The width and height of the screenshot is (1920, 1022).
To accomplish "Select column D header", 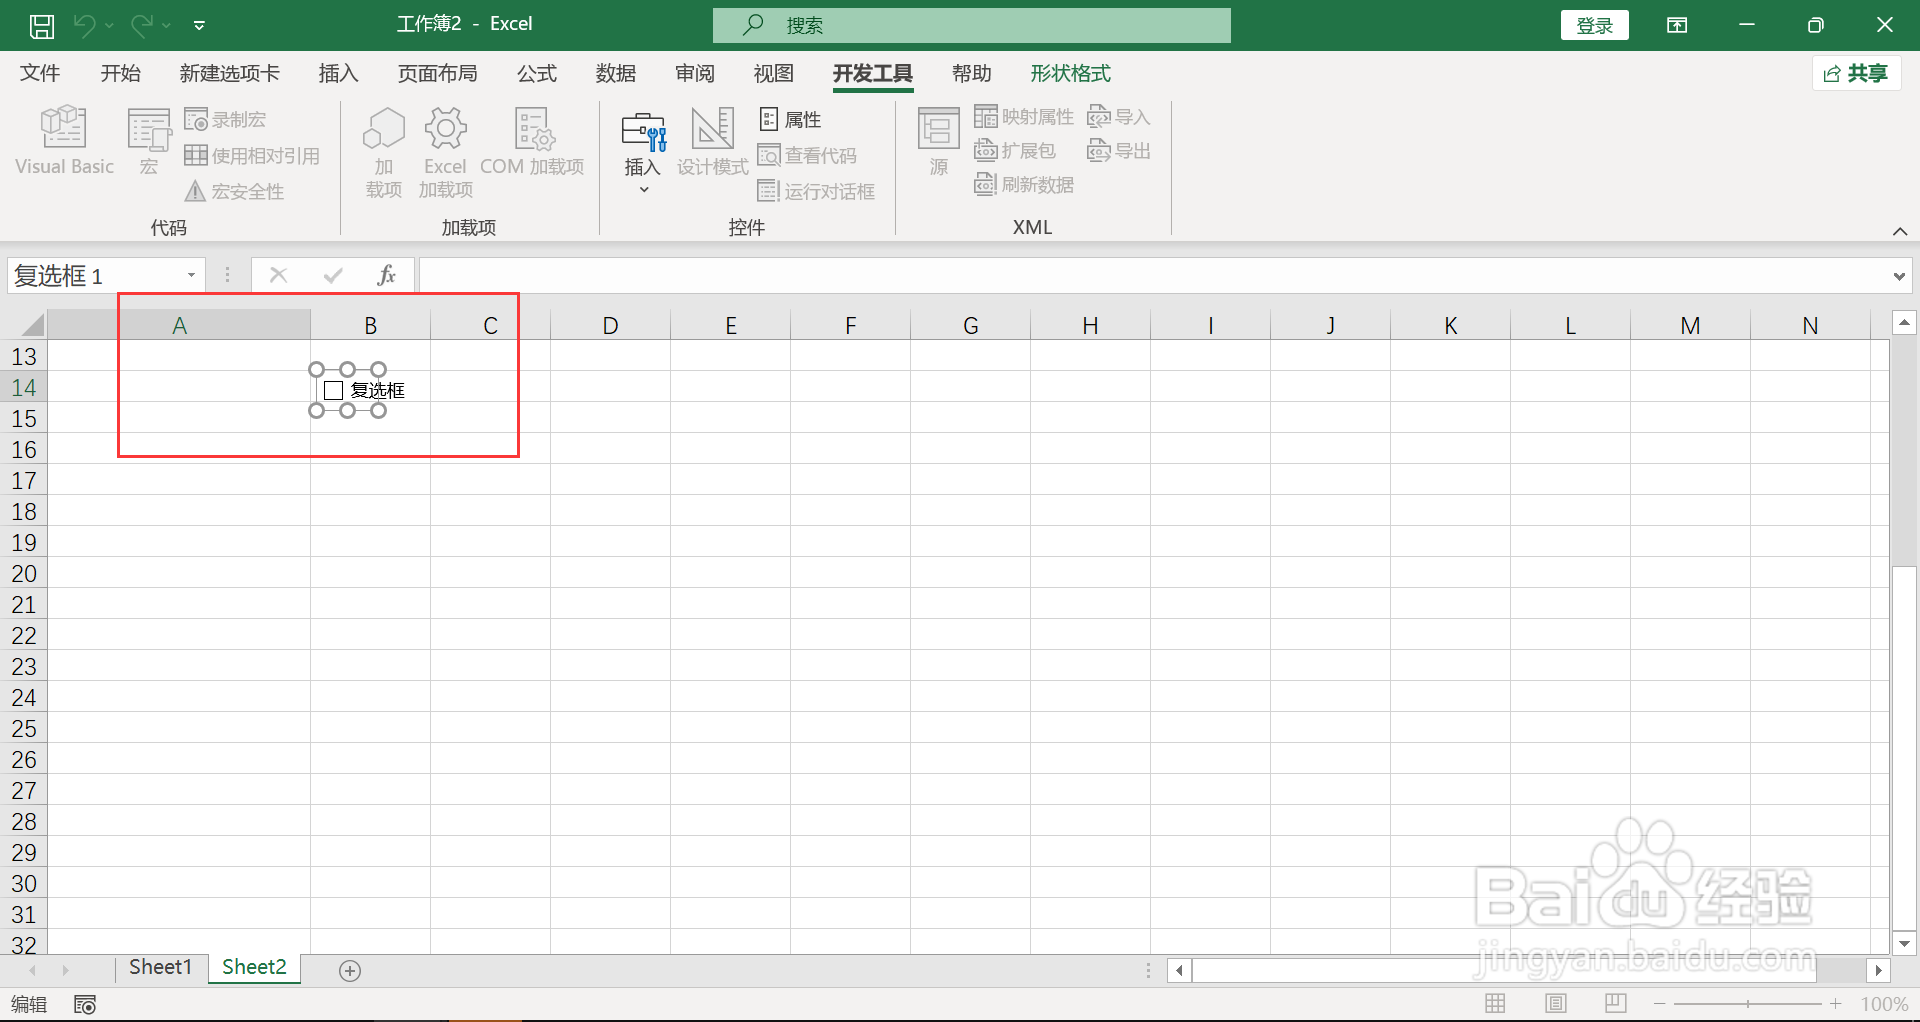I will point(610,325).
